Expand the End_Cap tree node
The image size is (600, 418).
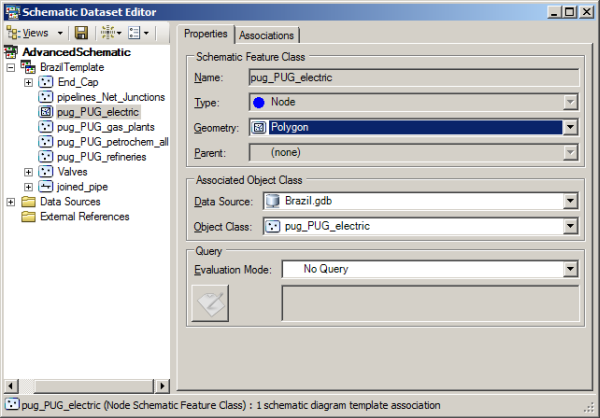pyautogui.click(x=28, y=82)
